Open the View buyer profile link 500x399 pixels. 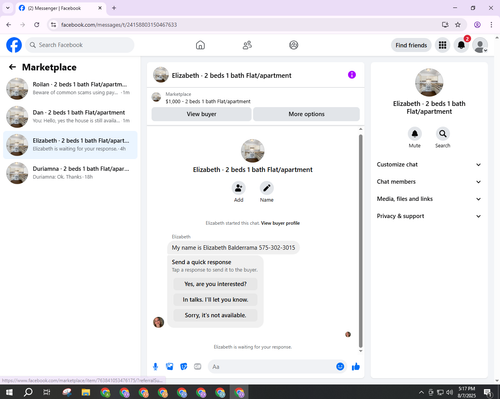click(280, 223)
